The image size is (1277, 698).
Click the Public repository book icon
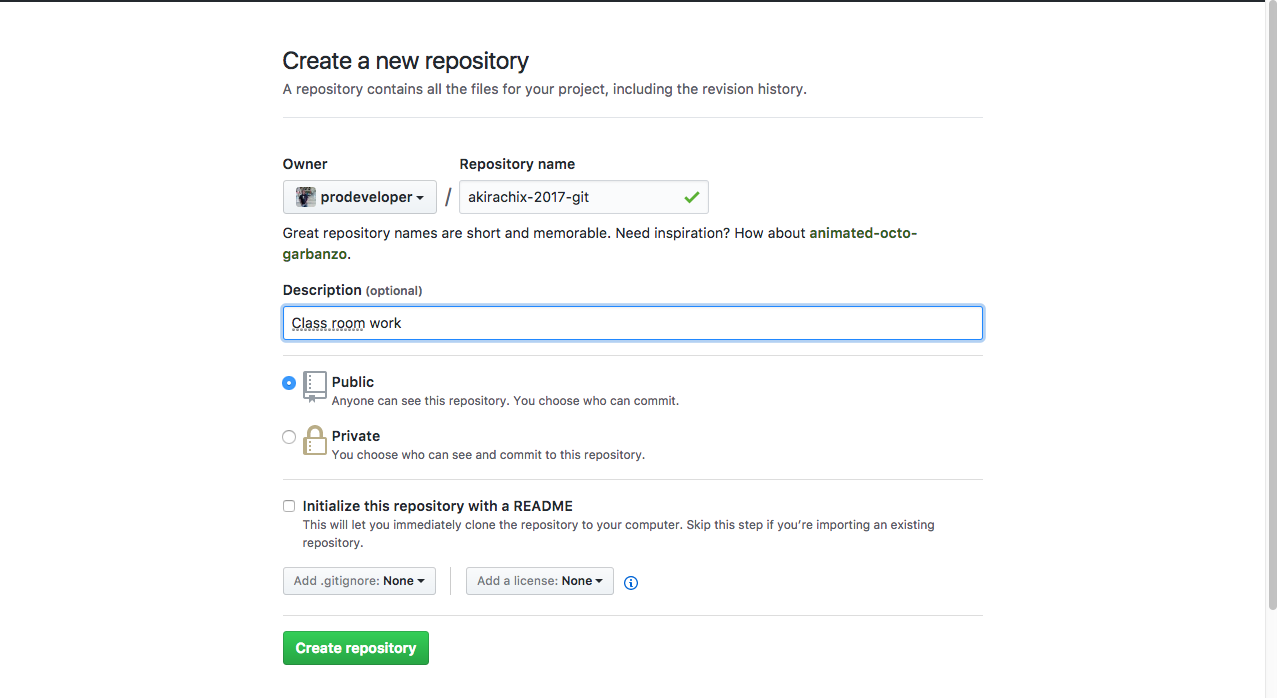coord(315,386)
